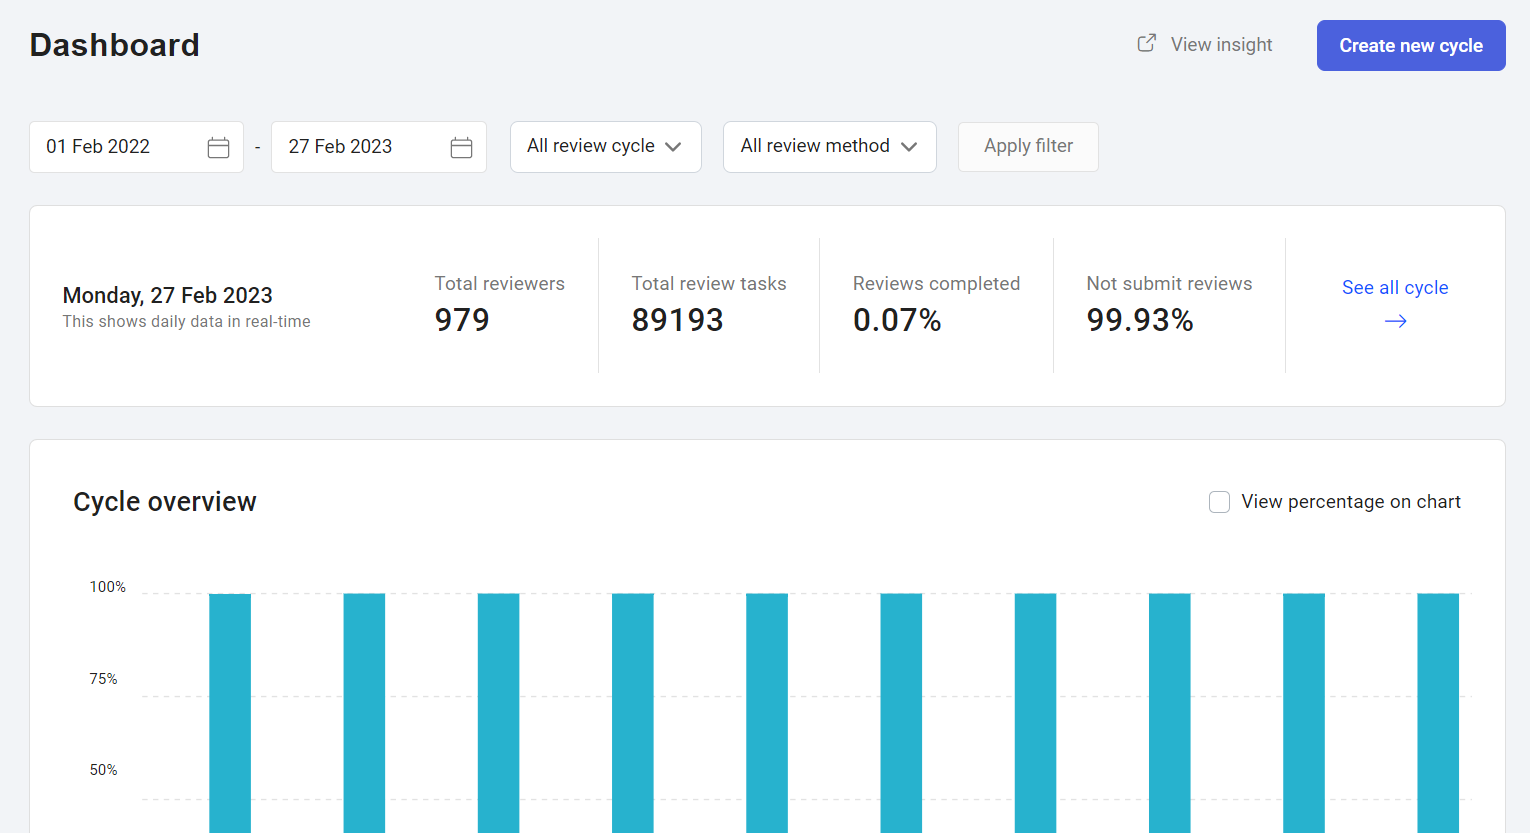Screen dimensions: 1530x835
Task: Follow the See all cycle link
Action: (x=1395, y=288)
